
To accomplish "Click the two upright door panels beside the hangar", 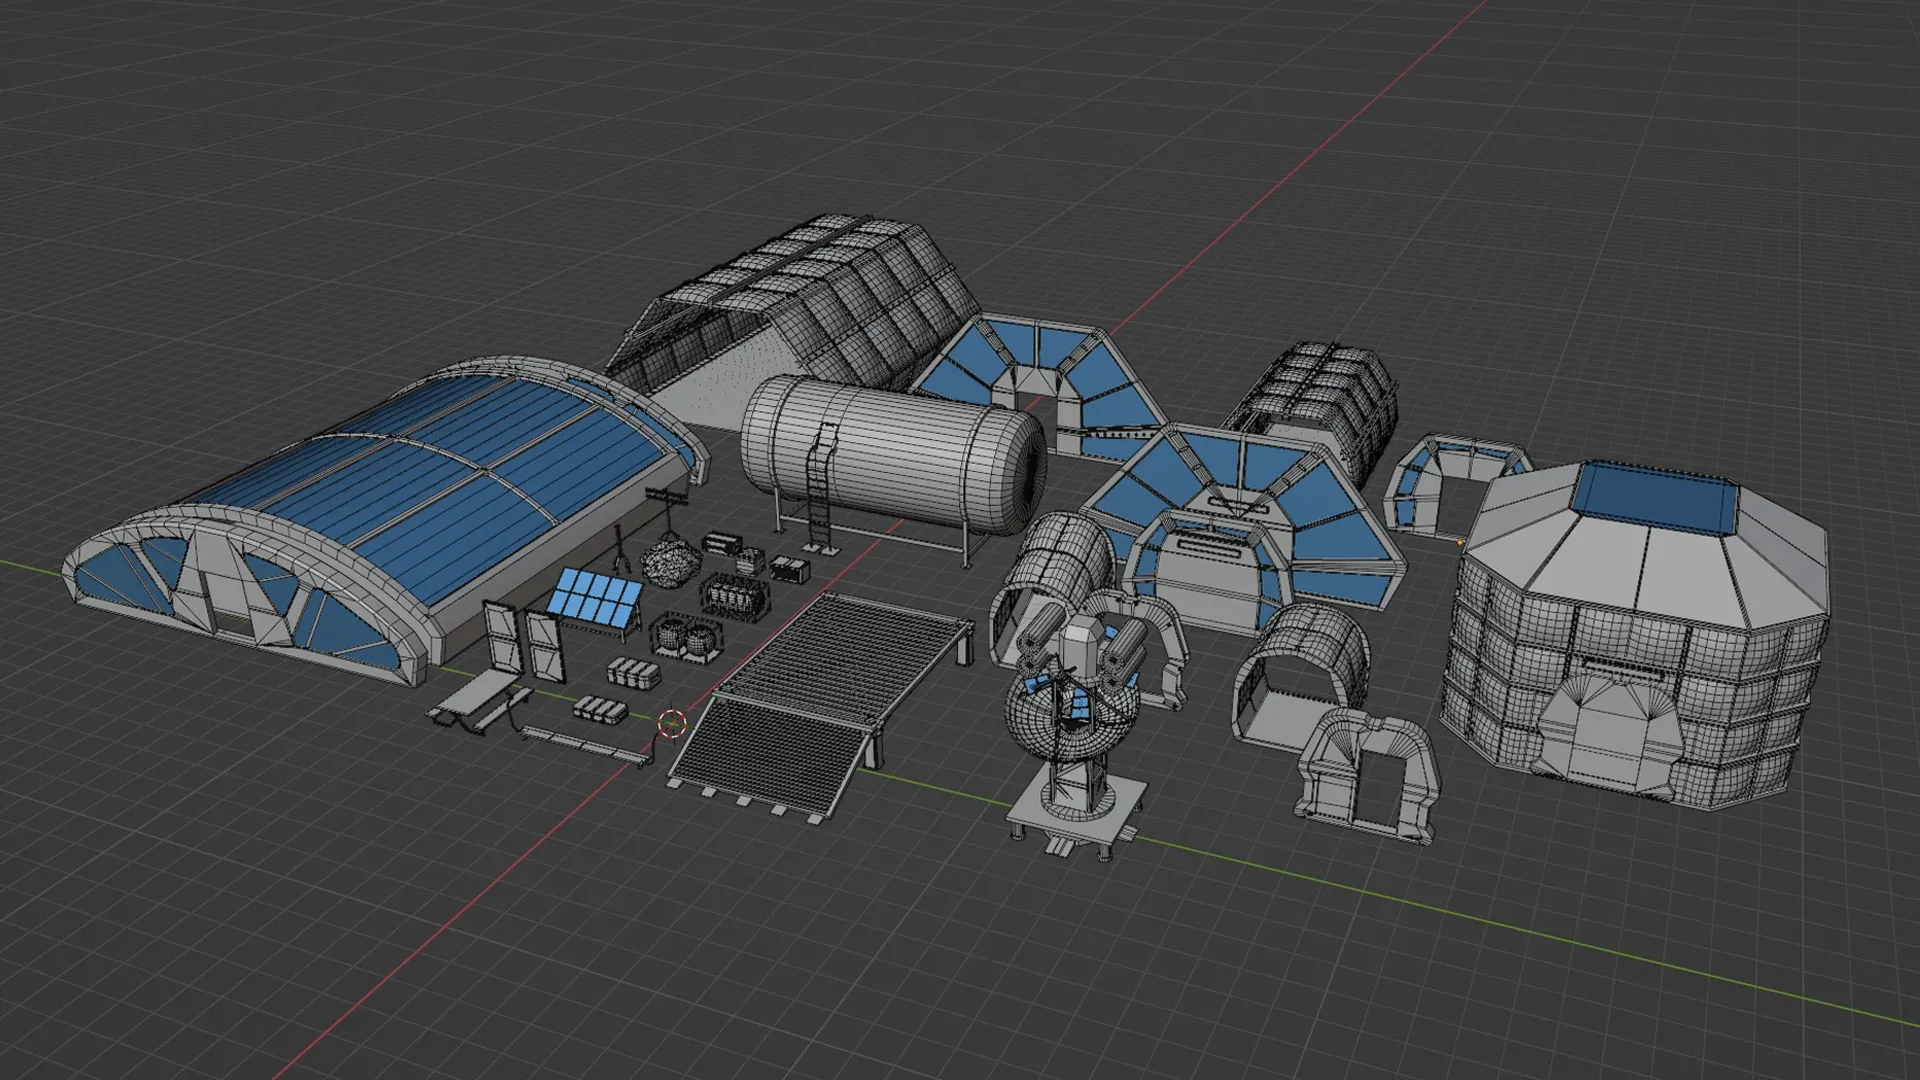I will 523,640.
